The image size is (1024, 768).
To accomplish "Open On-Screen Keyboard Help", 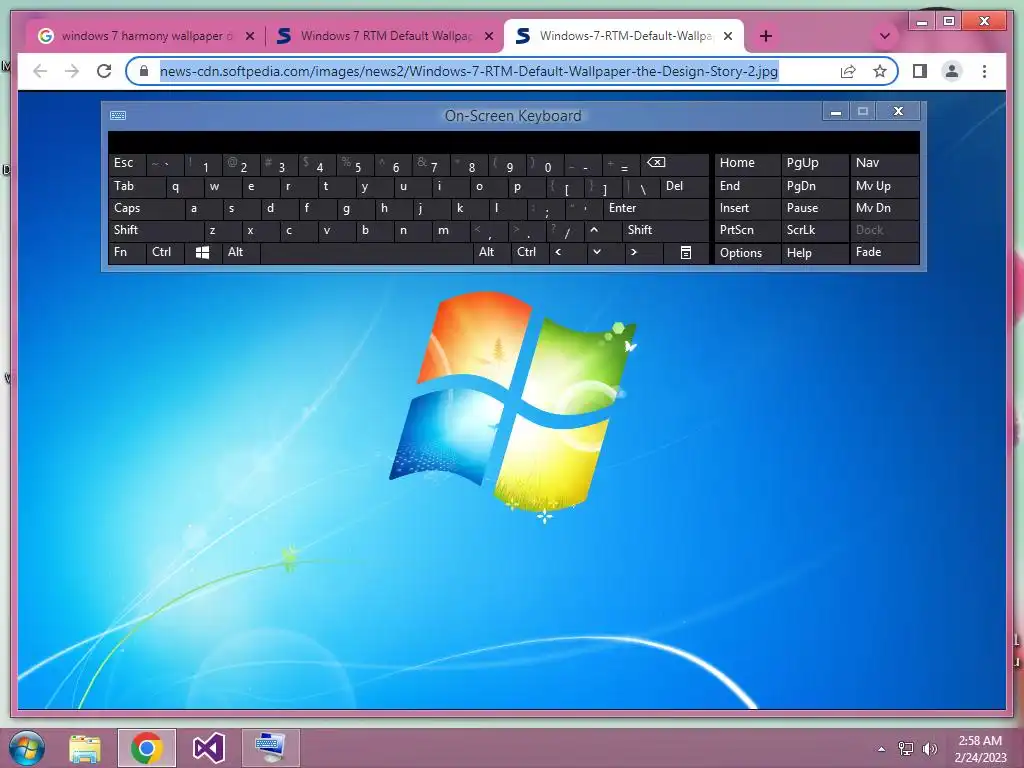I will 815,253.
